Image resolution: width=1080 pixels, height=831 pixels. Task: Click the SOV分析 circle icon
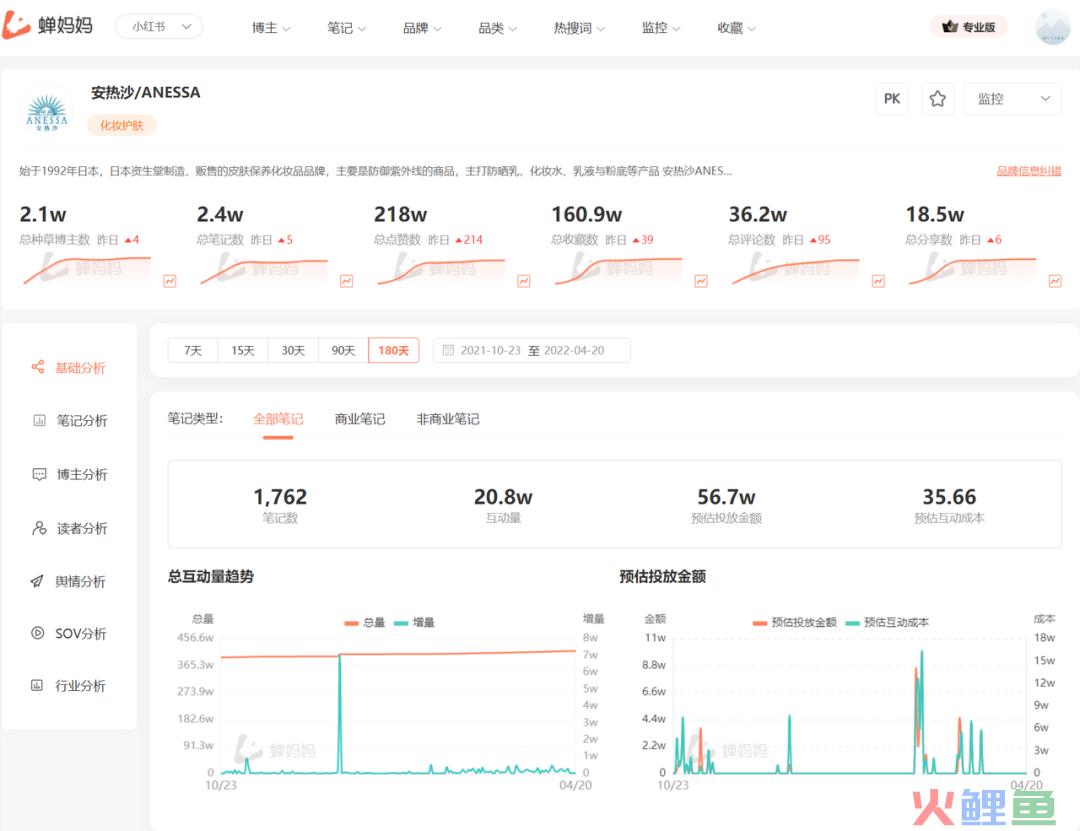[37, 633]
